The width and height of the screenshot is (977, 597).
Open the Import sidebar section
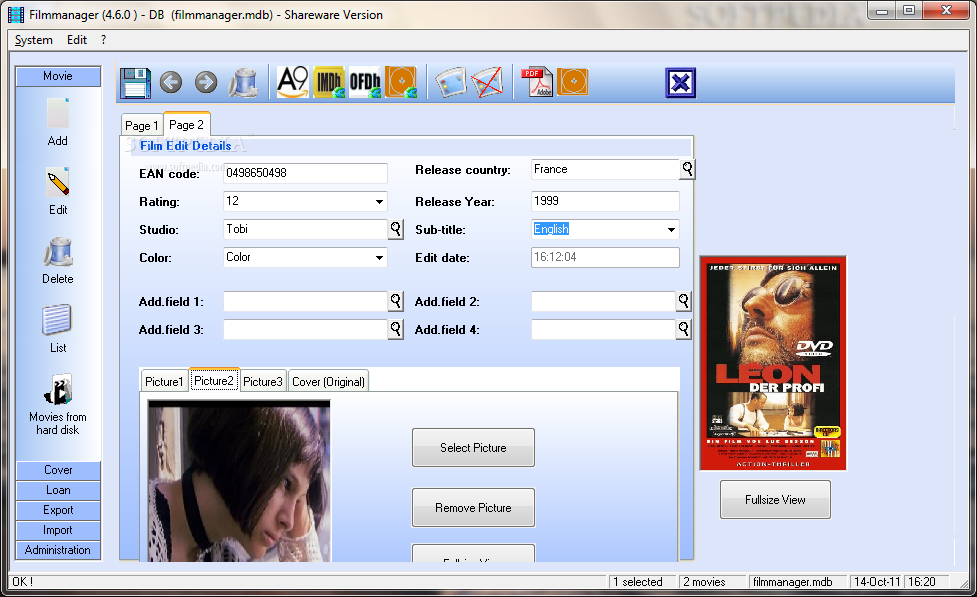tap(58, 530)
